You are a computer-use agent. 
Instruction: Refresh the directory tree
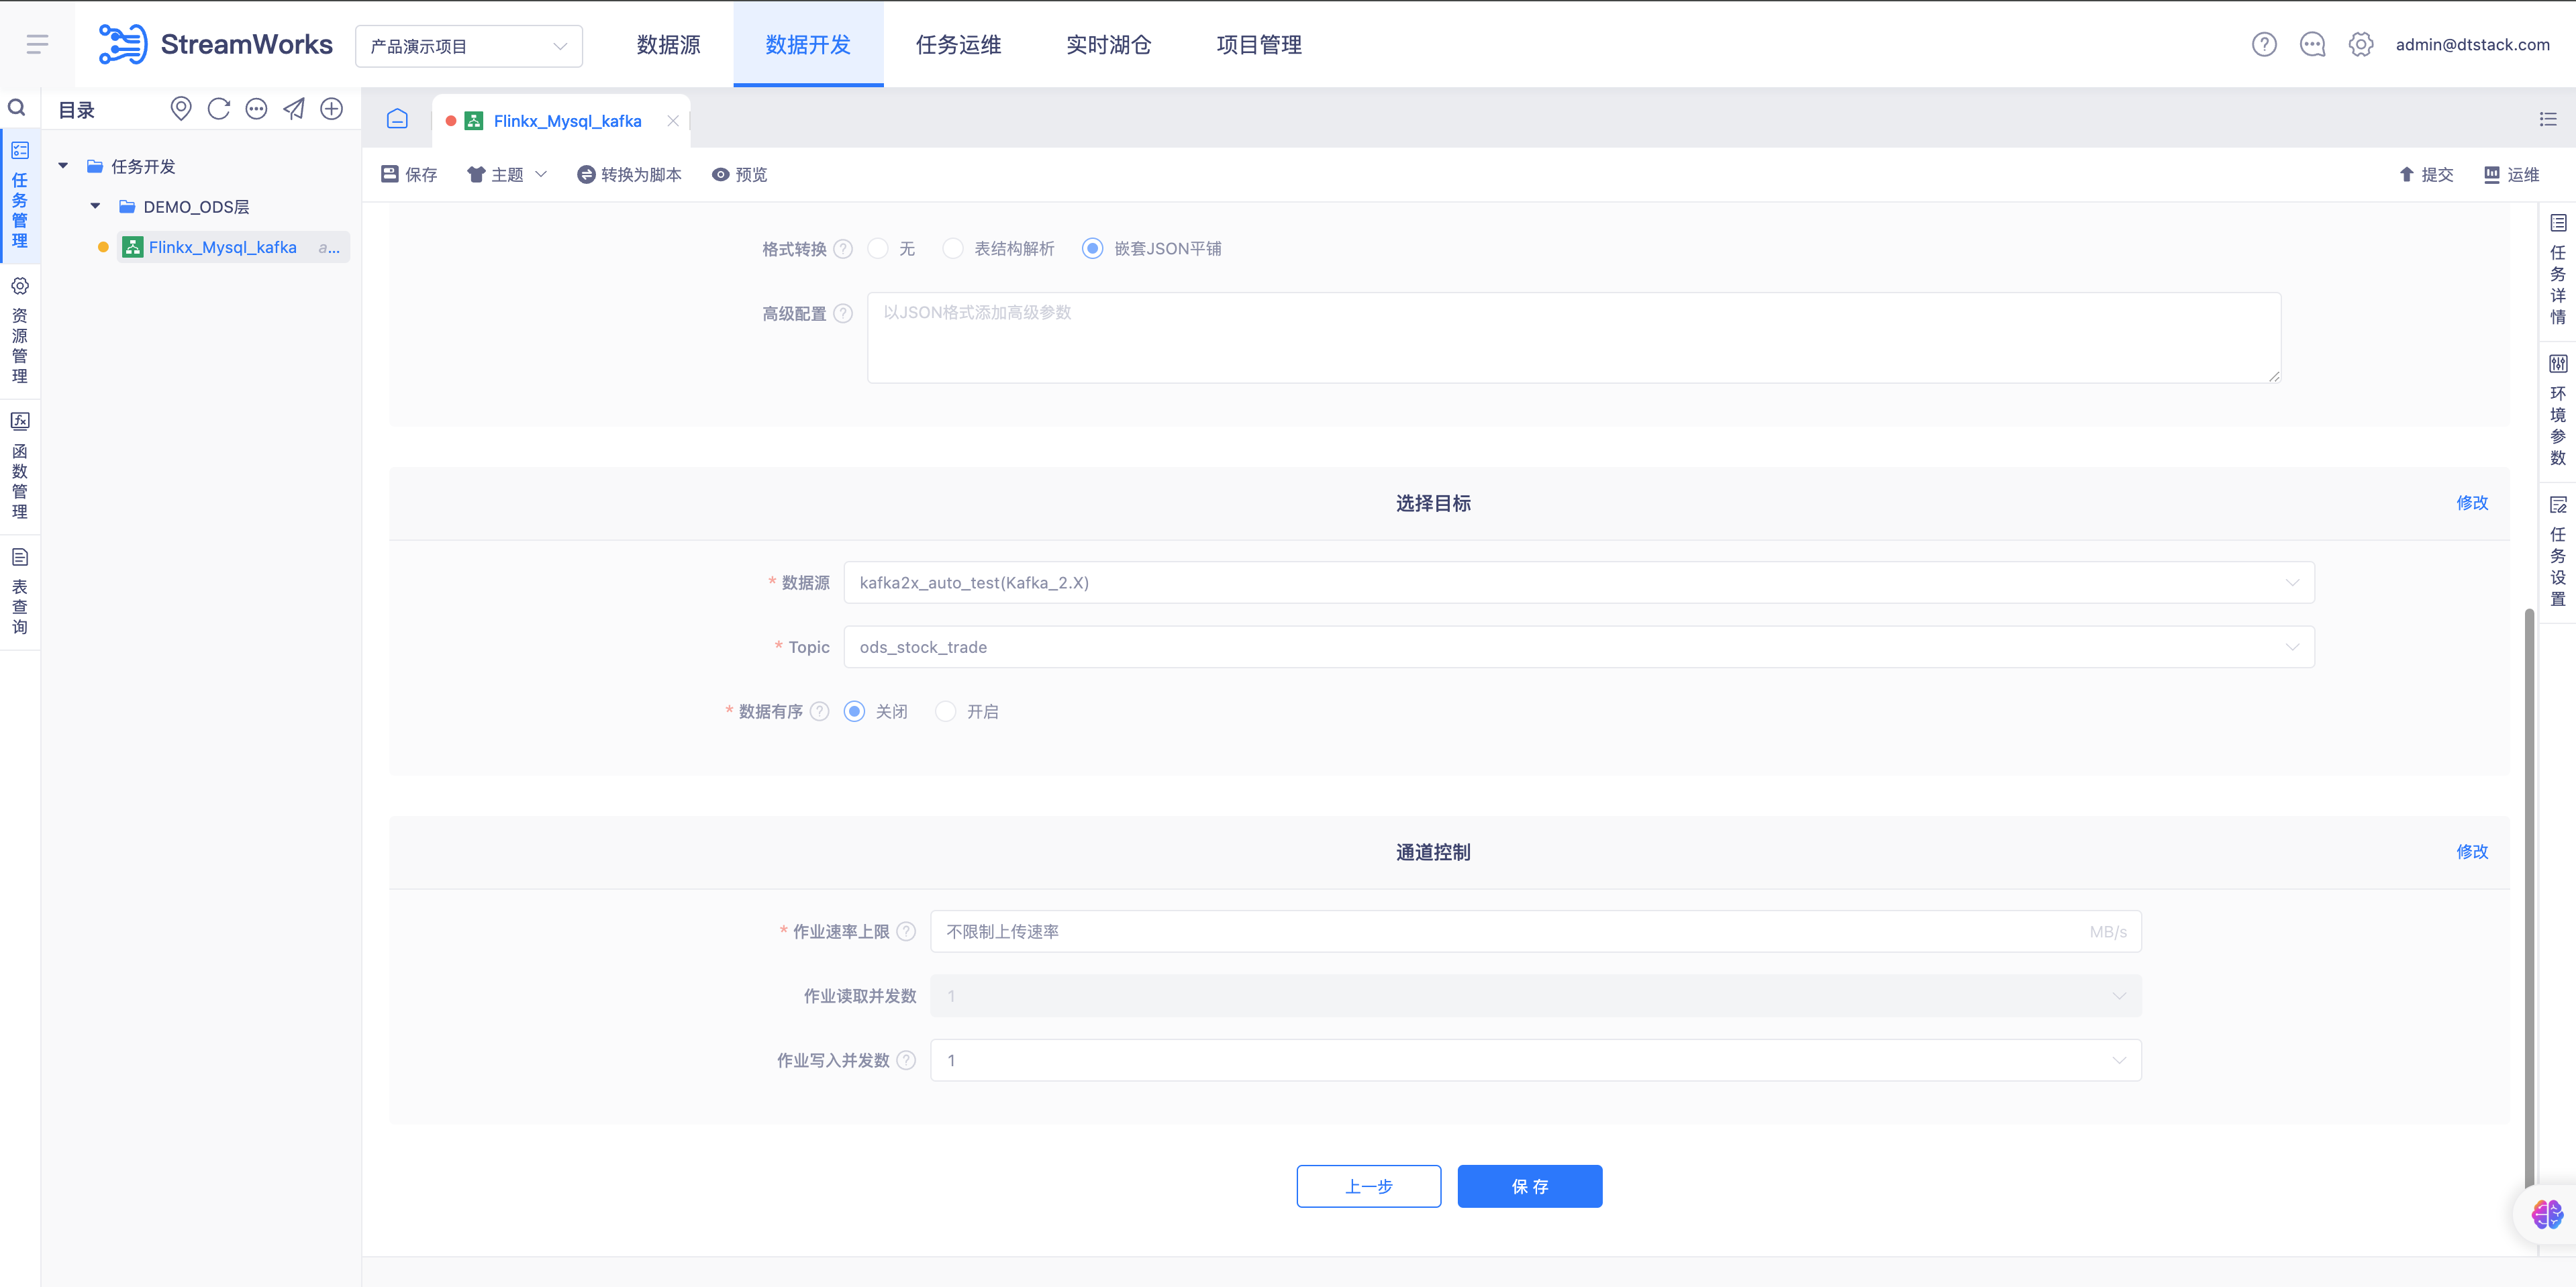click(x=218, y=109)
